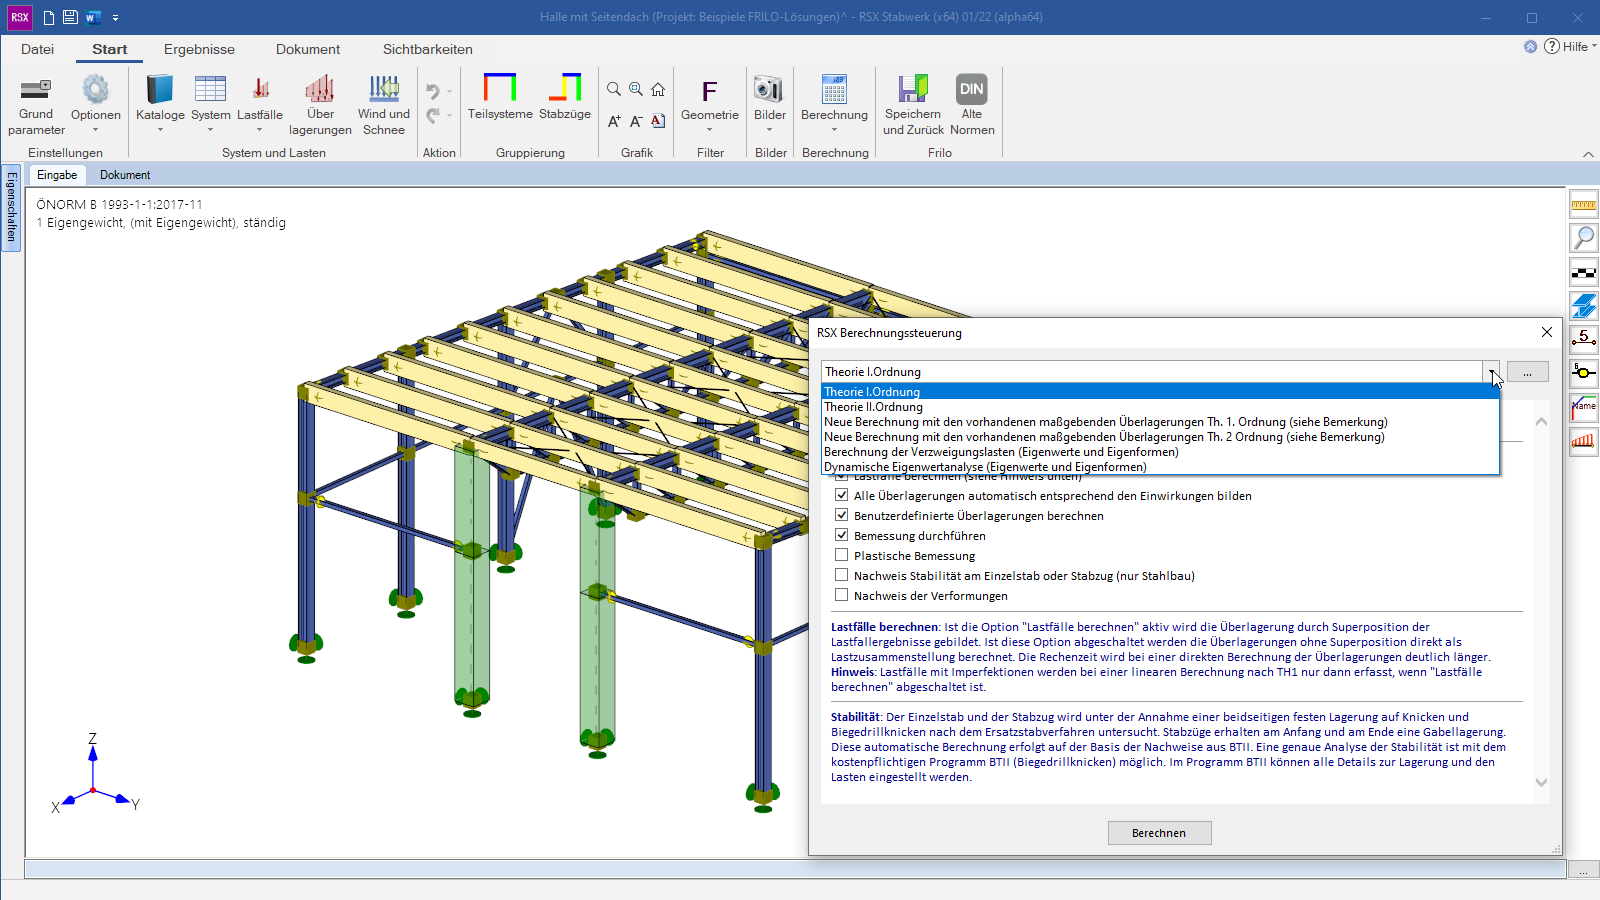Open Überlagerungen superposition tool
1600x900 pixels.
pyautogui.click(x=320, y=104)
